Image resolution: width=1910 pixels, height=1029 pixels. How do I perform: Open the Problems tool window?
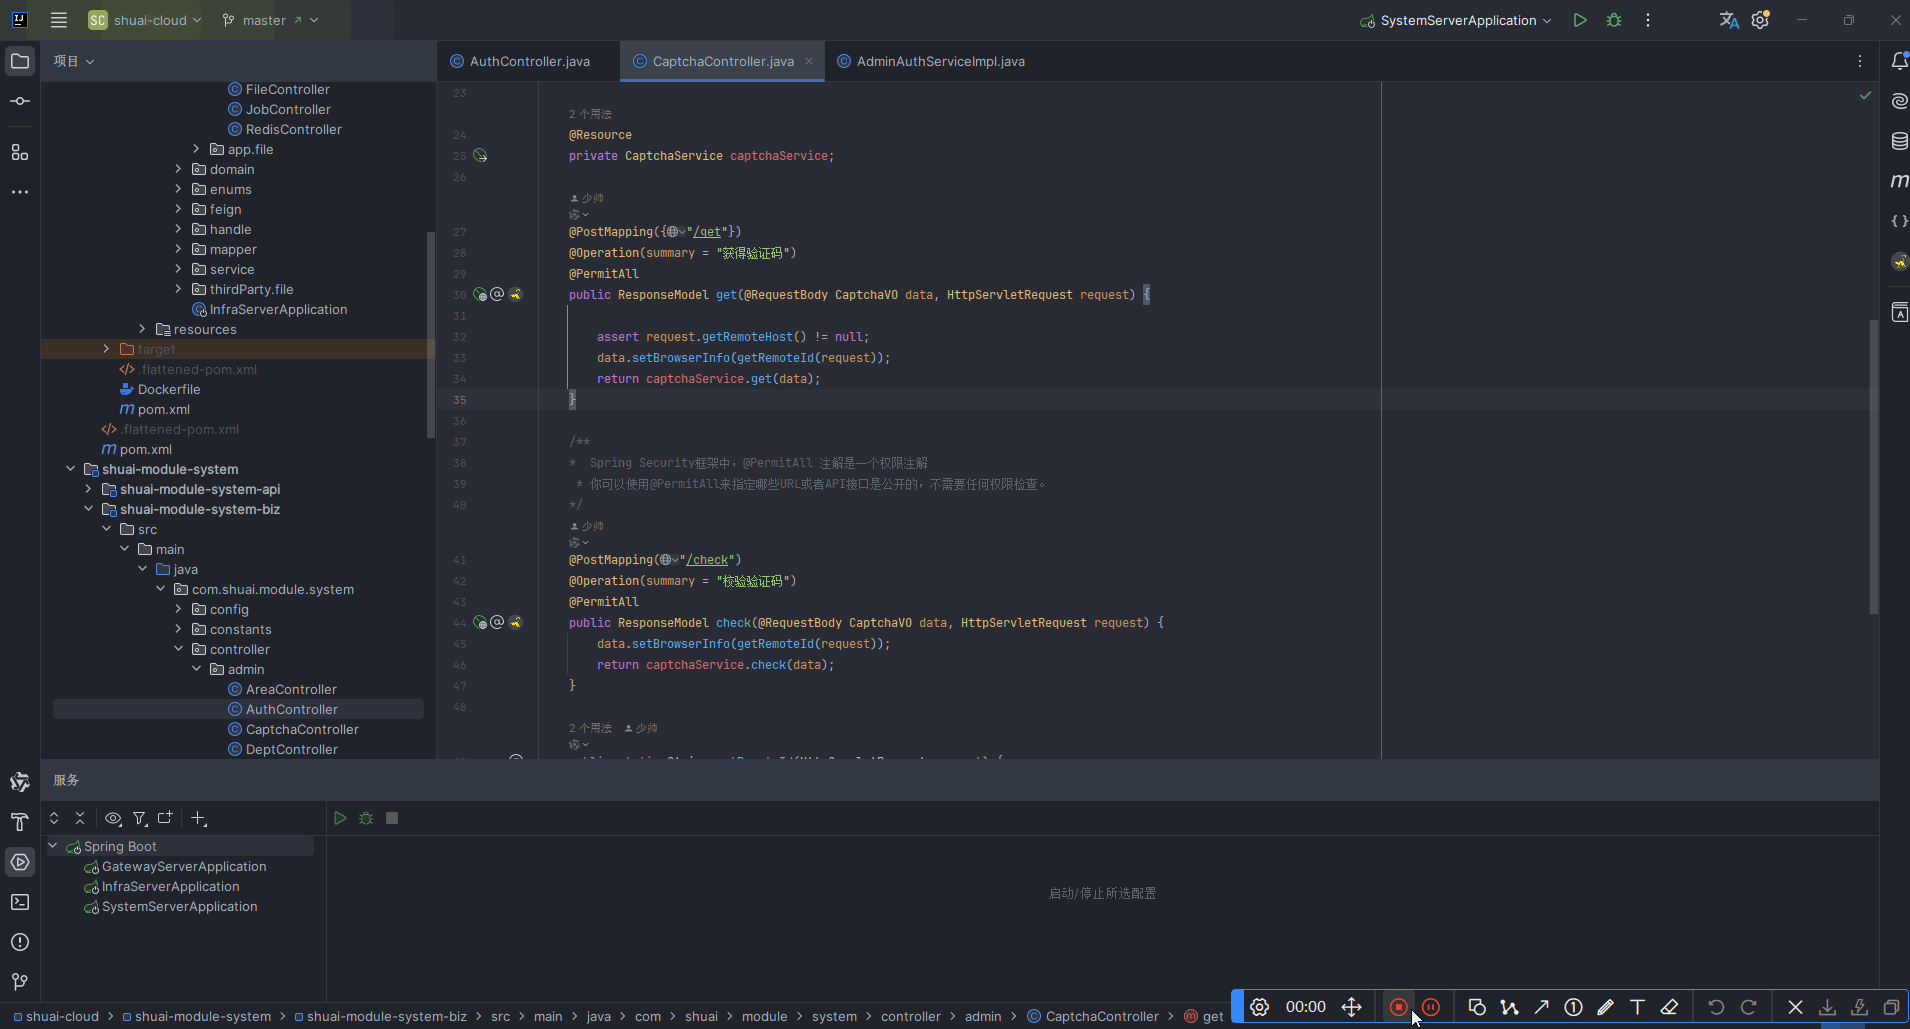[20, 942]
